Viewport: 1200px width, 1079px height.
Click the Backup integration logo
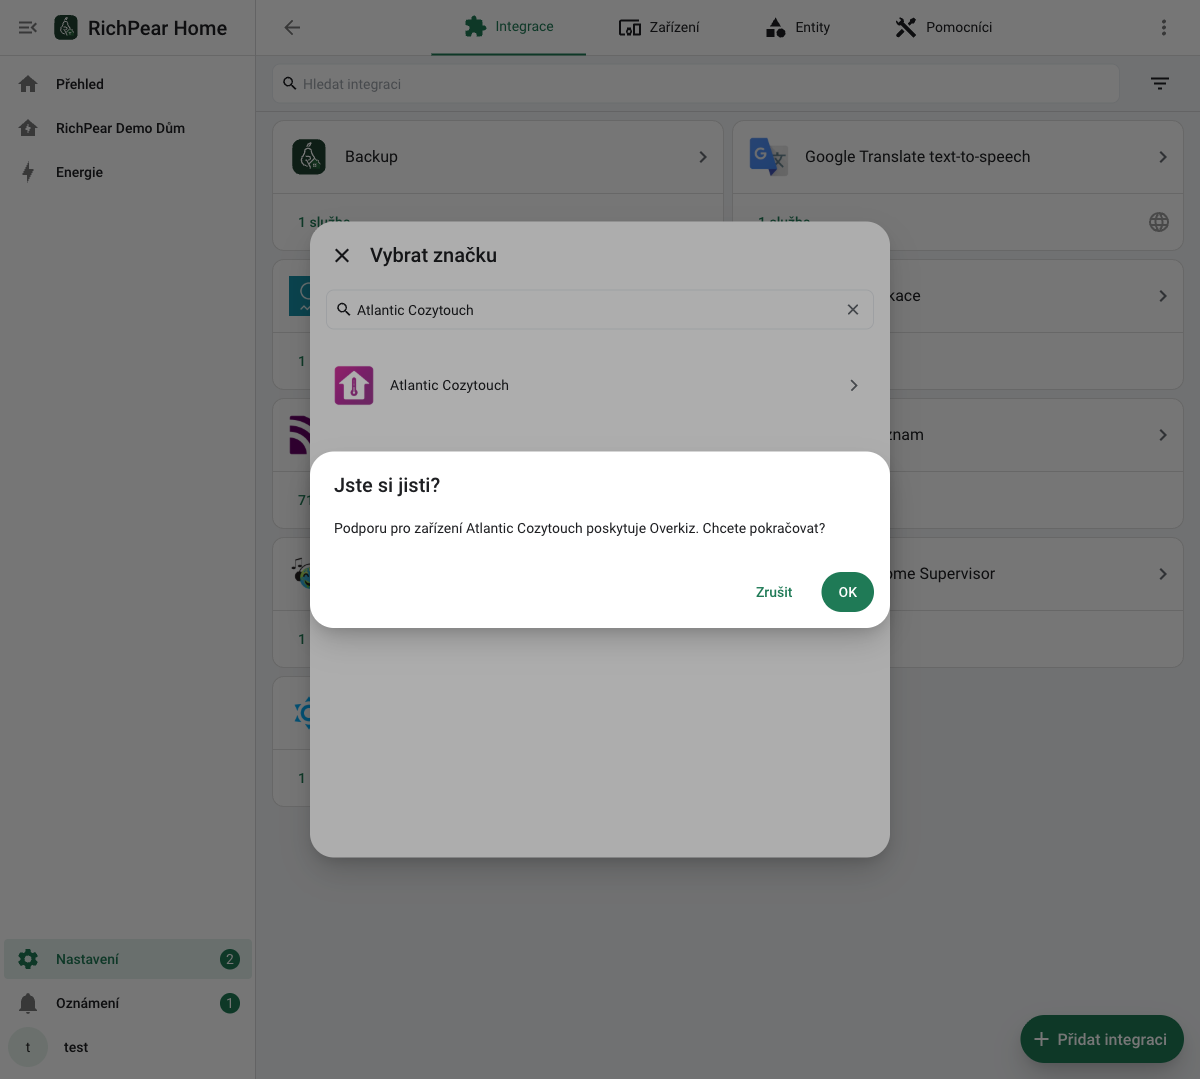click(309, 157)
